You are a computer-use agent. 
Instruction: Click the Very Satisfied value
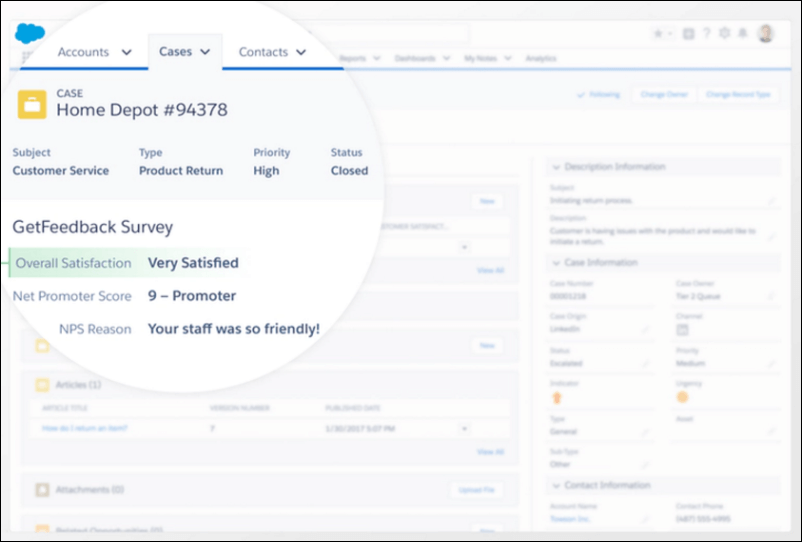pyautogui.click(x=193, y=263)
